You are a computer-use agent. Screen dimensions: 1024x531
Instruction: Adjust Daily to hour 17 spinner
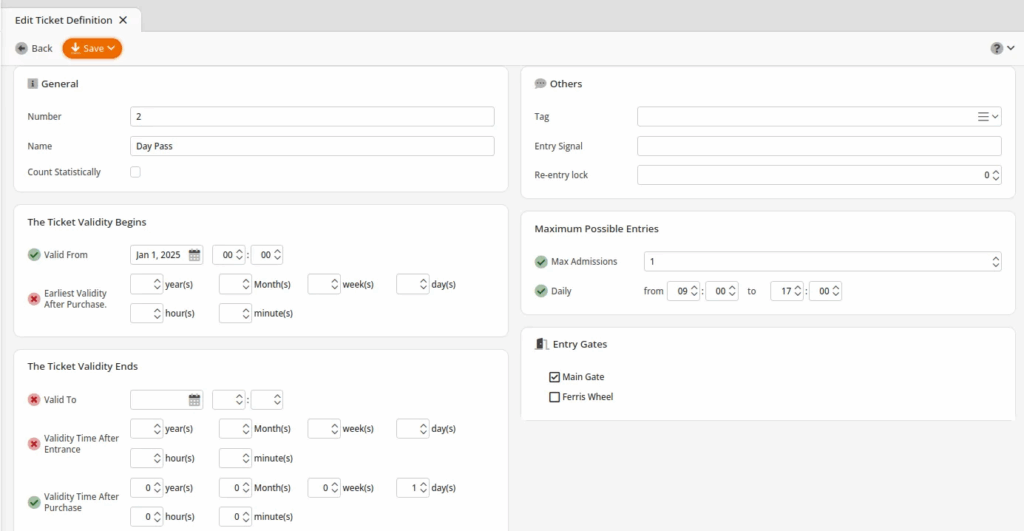pos(797,291)
